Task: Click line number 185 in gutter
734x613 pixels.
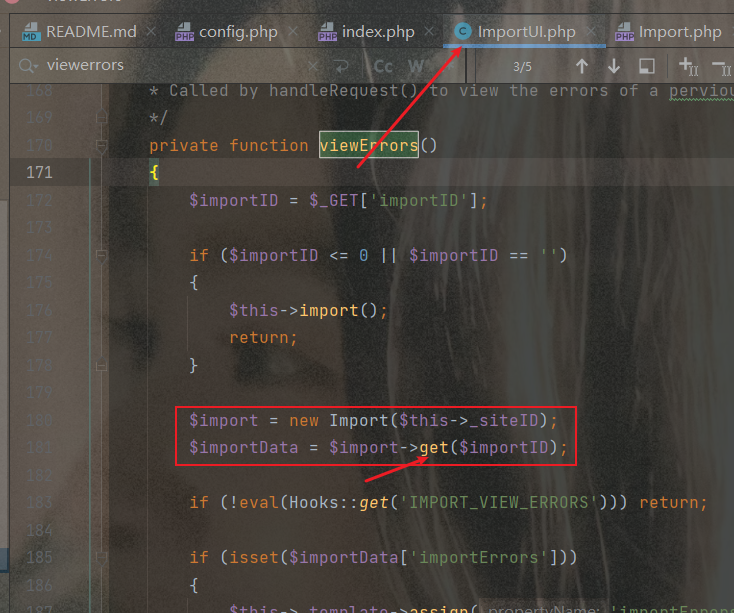Action: click(39, 557)
